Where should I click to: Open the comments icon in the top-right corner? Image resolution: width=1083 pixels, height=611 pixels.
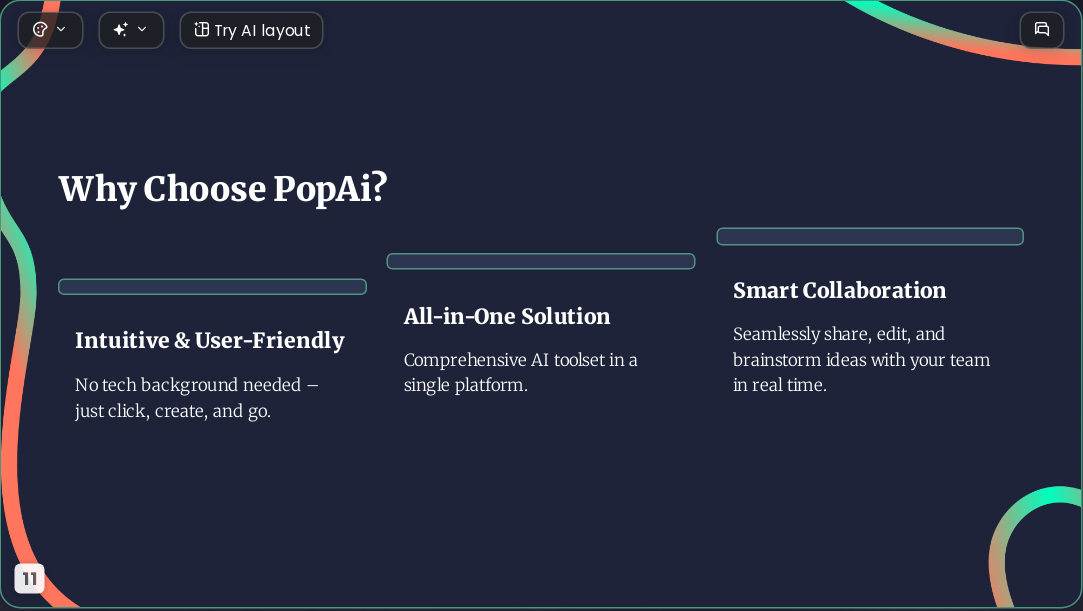click(1042, 30)
